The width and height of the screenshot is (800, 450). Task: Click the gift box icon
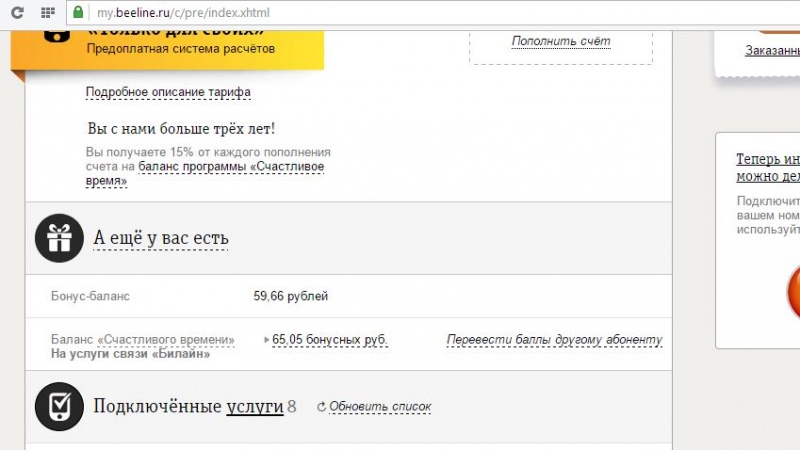pyautogui.click(x=59, y=238)
